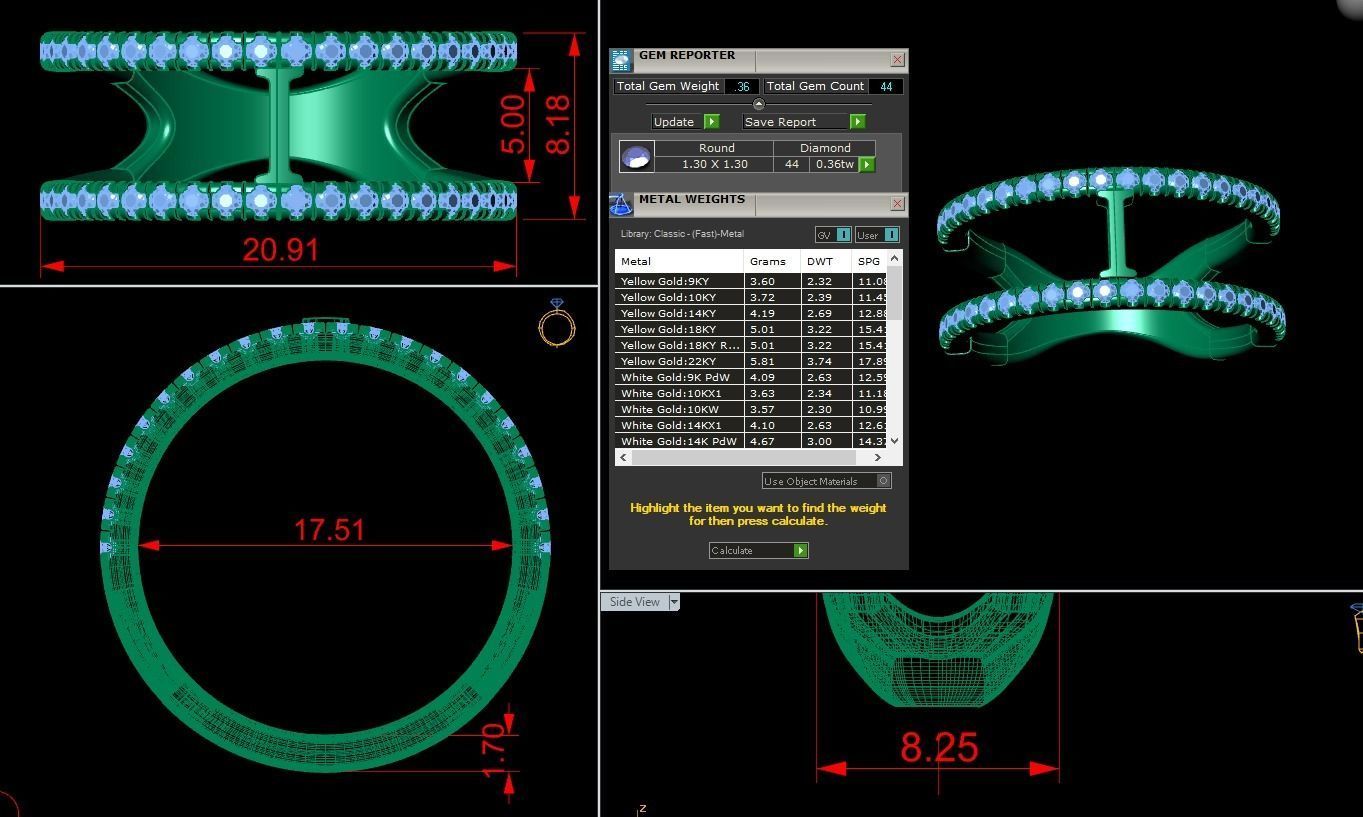
Task: Close the Gem Reporter panel
Action: point(897,60)
